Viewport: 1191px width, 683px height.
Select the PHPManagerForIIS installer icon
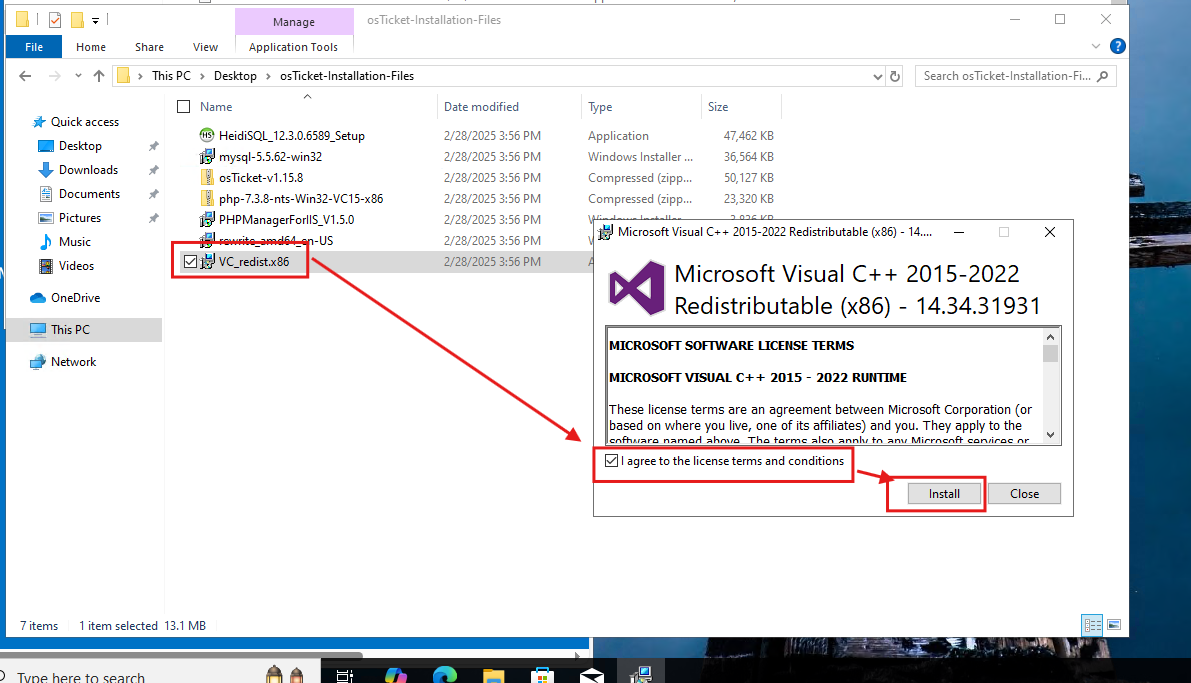pos(207,220)
